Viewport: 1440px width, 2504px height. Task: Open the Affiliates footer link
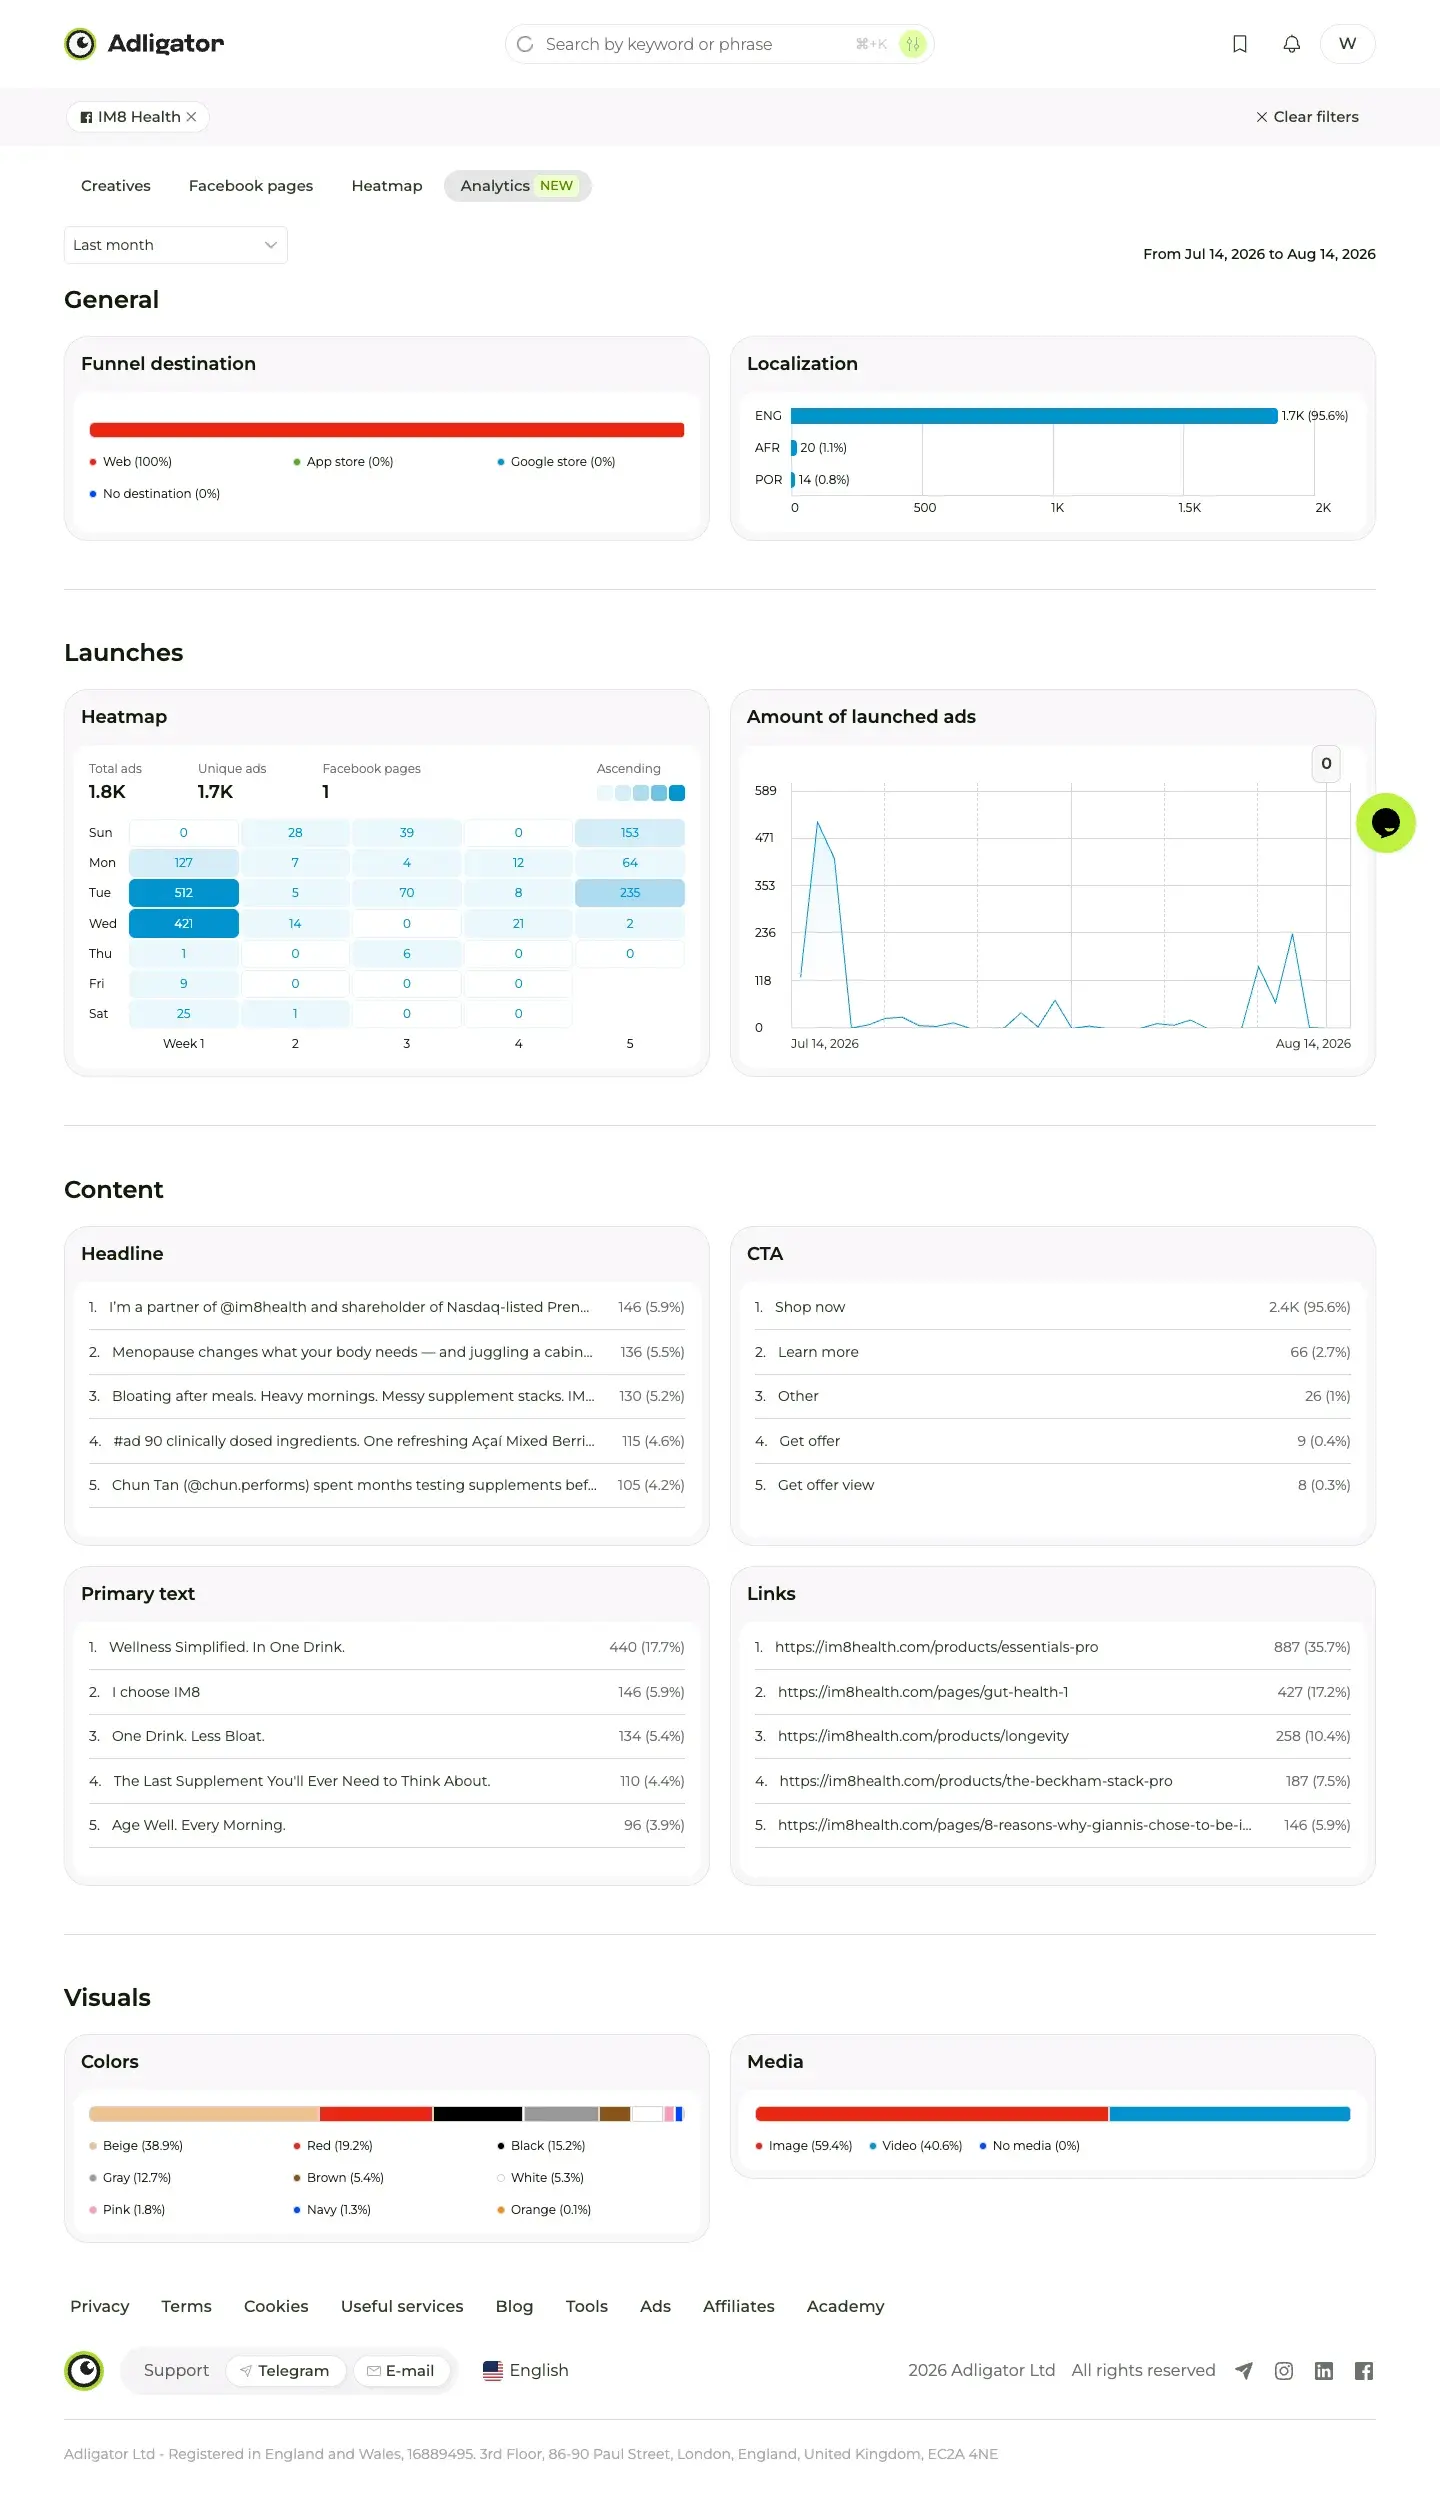739,2306
